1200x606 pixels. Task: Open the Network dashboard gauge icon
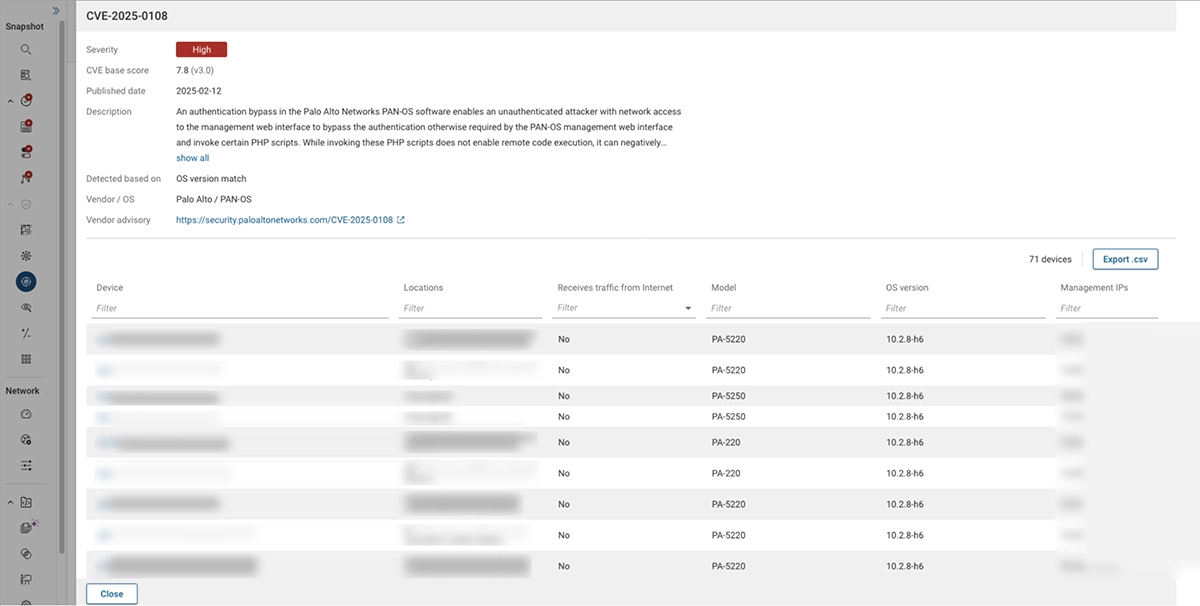pyautogui.click(x=26, y=414)
